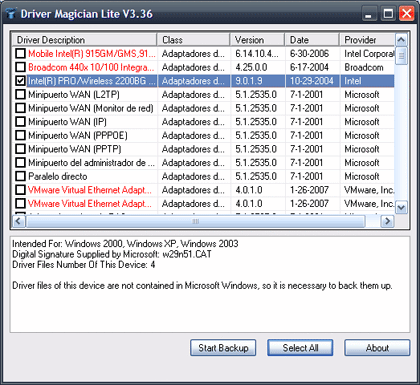Close the Driver Magician Lite window
The image size is (420, 385).
[x=407, y=14]
